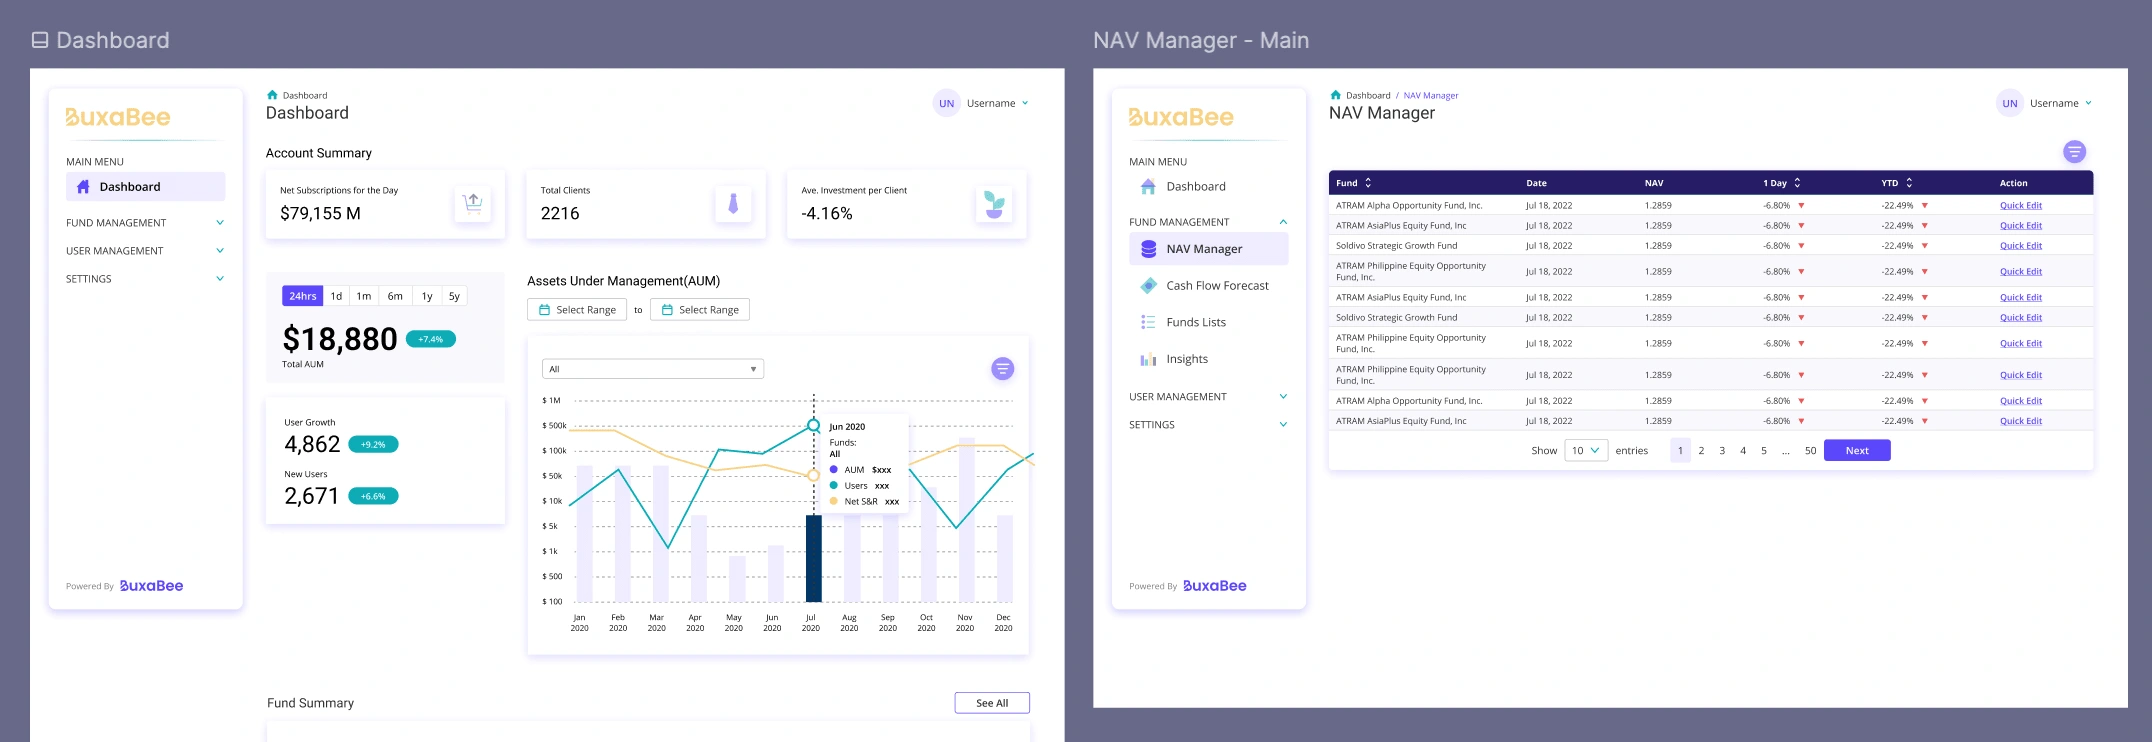Click the home icon in NAV Manager breadcrumb
The height and width of the screenshot is (742, 2152).
[1335, 95]
